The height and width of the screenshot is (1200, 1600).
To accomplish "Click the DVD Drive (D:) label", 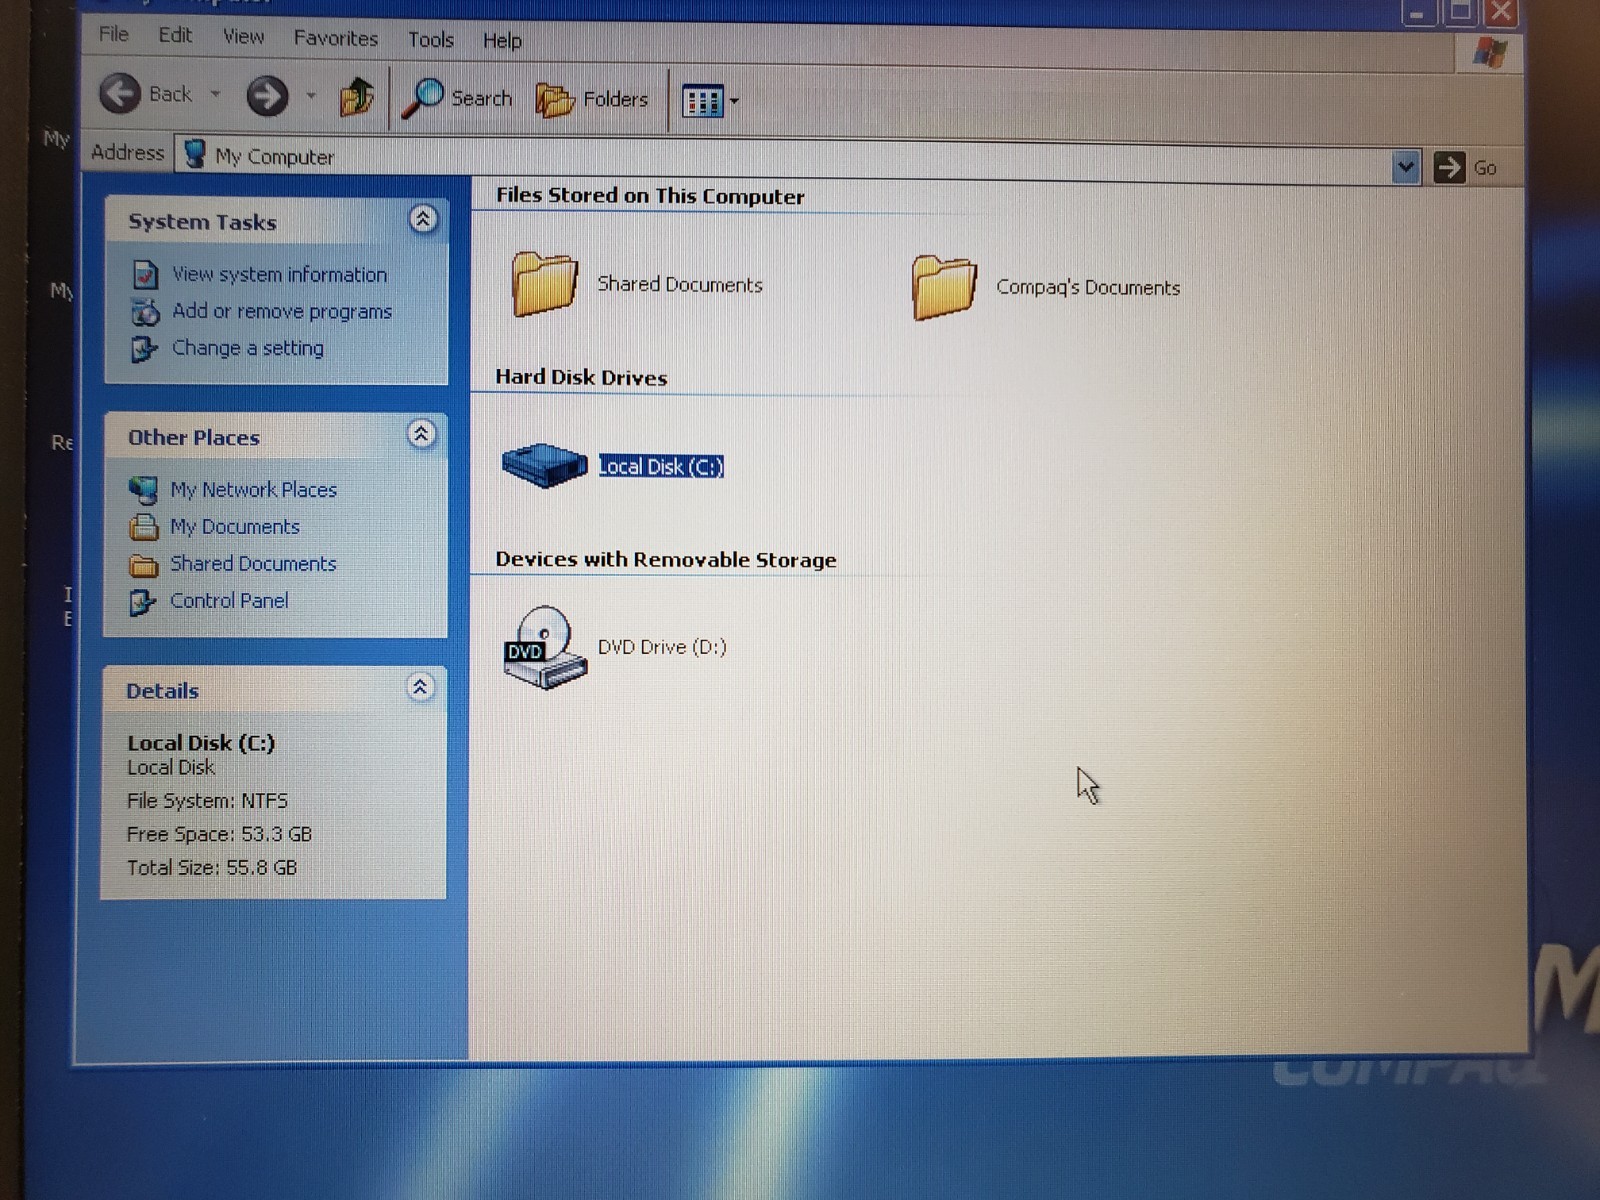I will pyautogui.click(x=662, y=647).
